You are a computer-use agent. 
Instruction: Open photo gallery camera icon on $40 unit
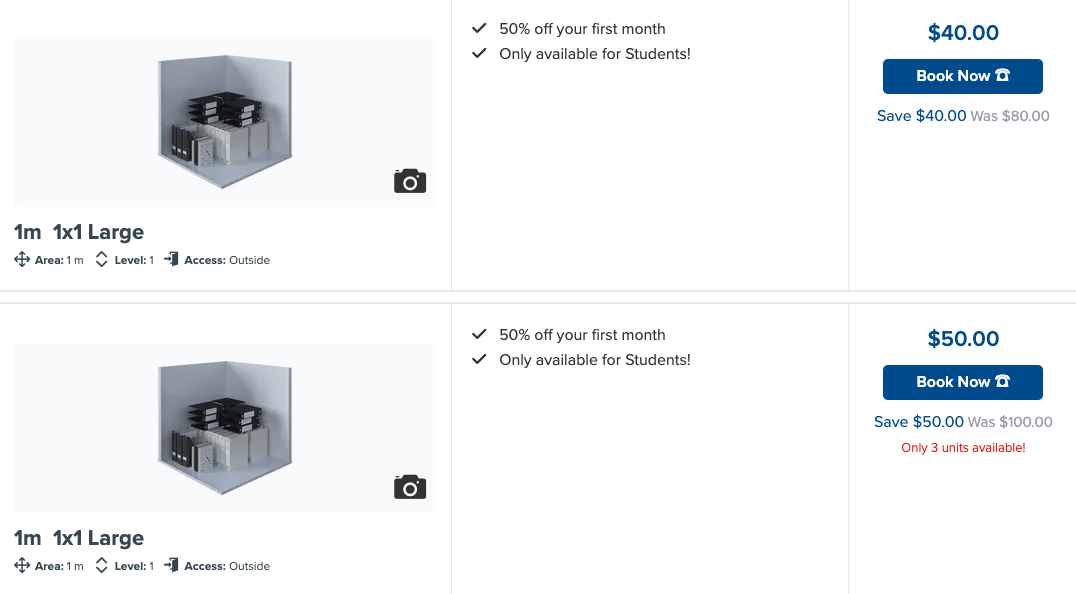(410, 181)
